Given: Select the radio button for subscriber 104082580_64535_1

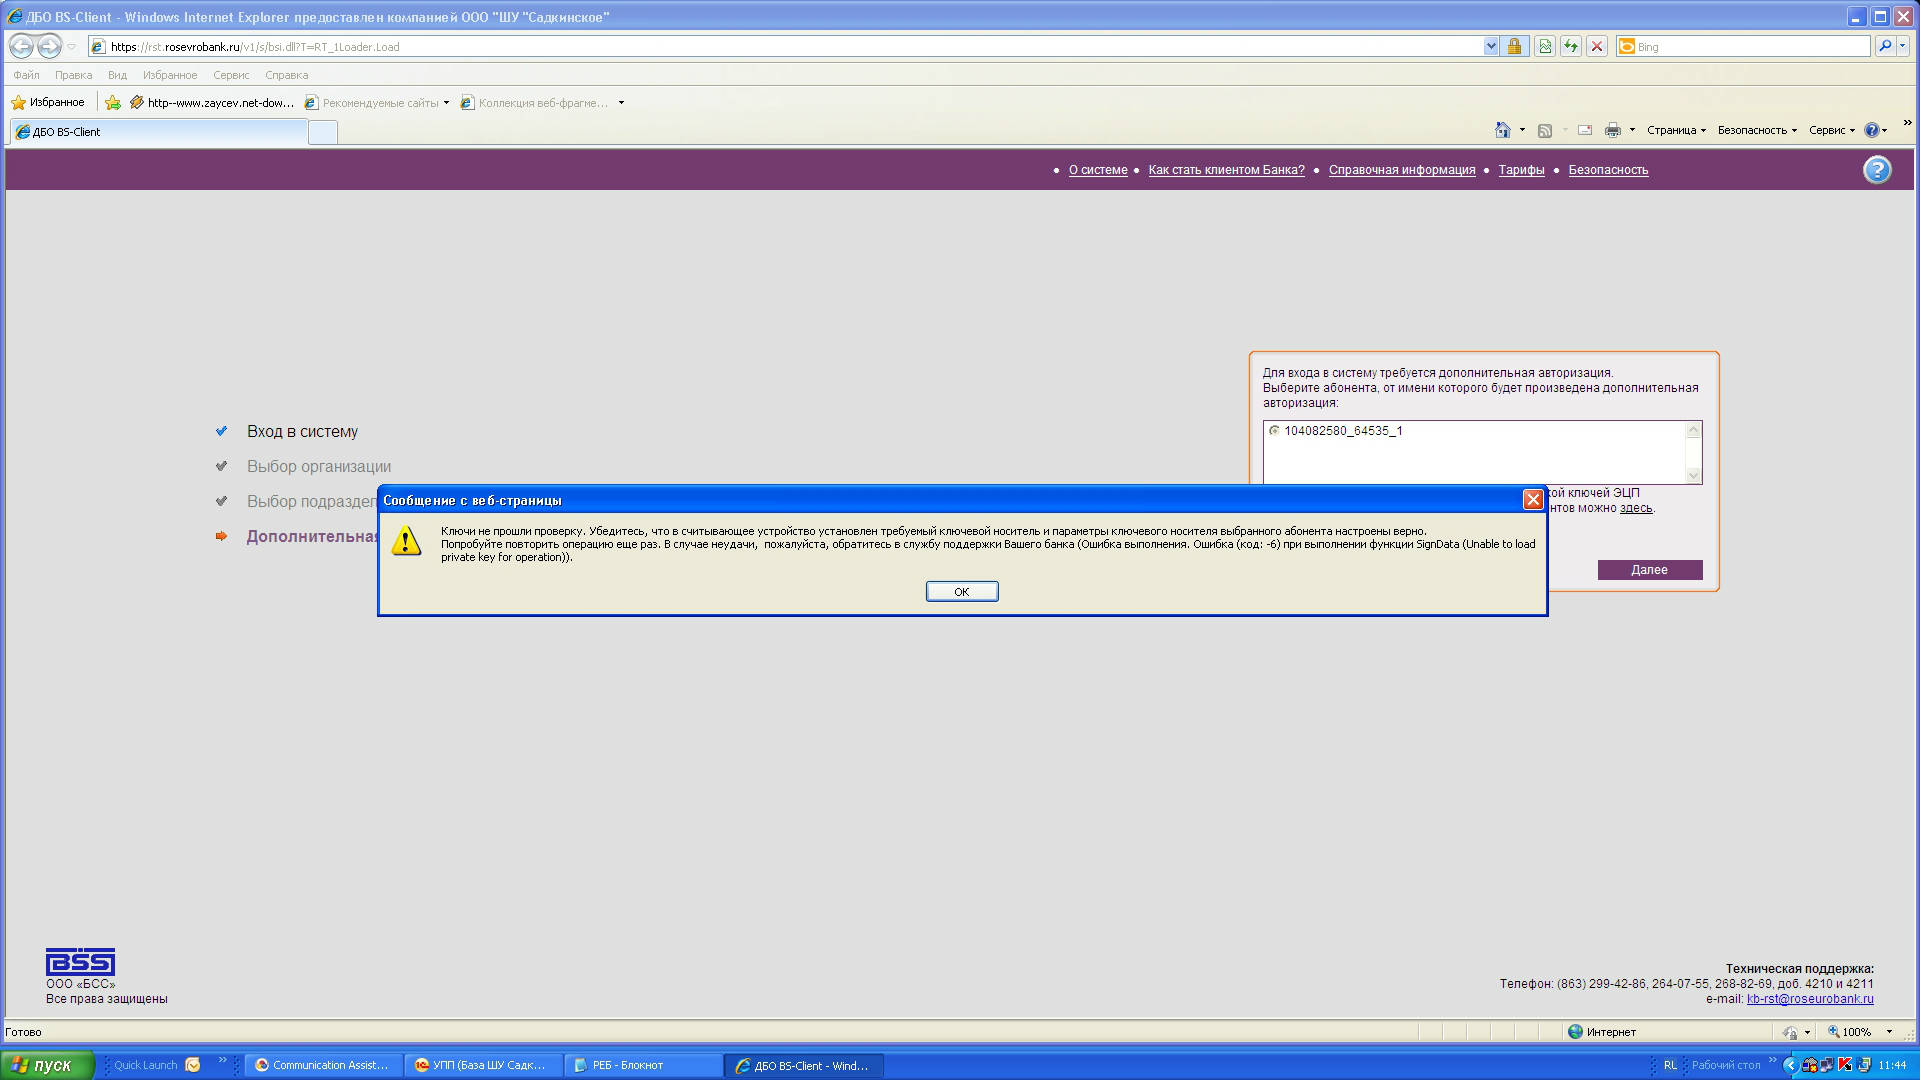Looking at the screenshot, I should 1274,431.
